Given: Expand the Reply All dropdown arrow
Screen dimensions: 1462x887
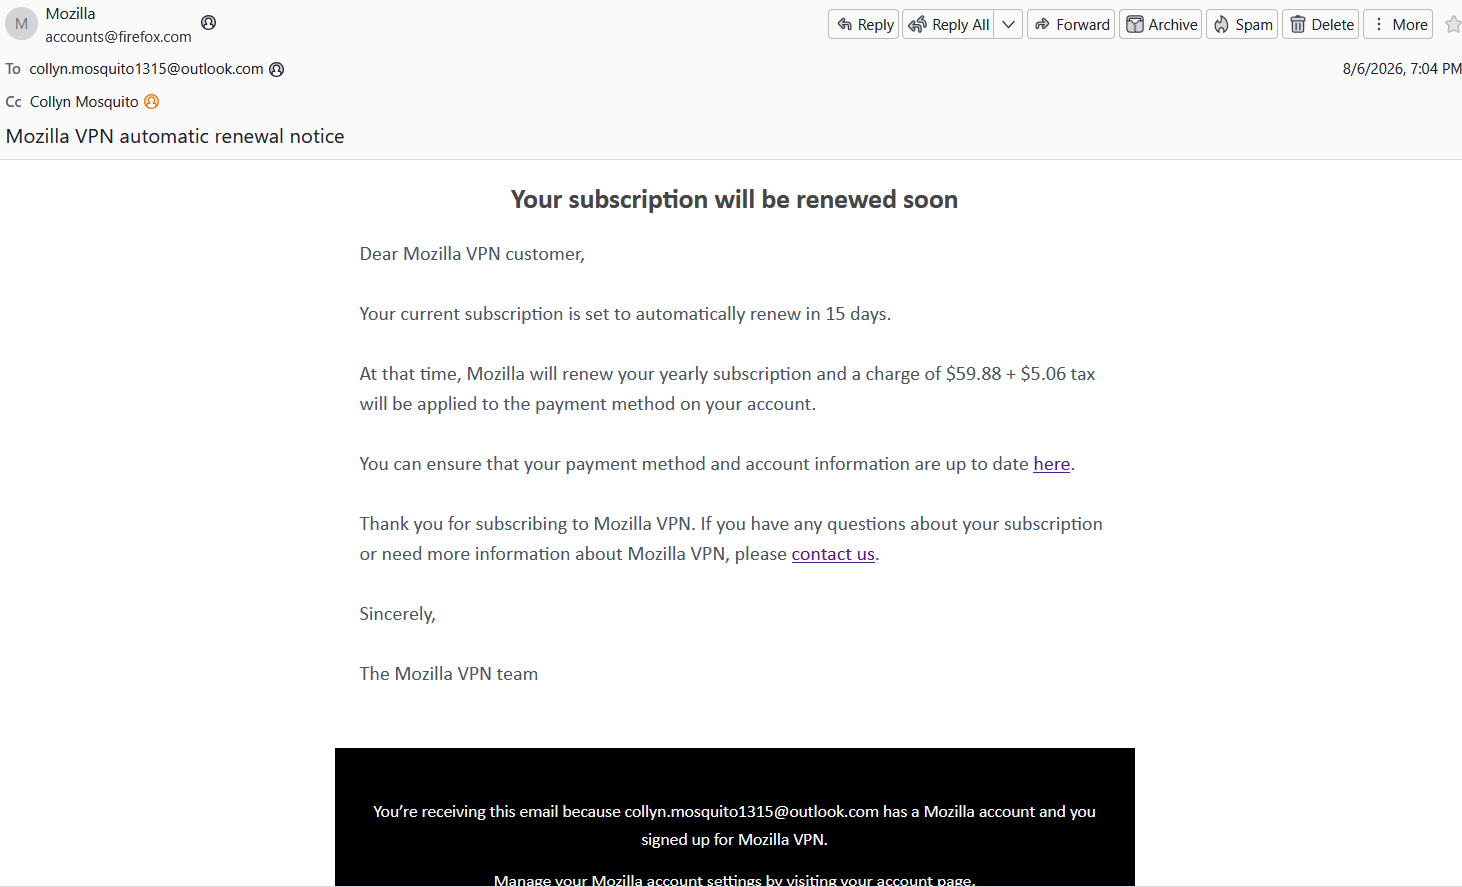Looking at the screenshot, I should tap(1008, 24).
